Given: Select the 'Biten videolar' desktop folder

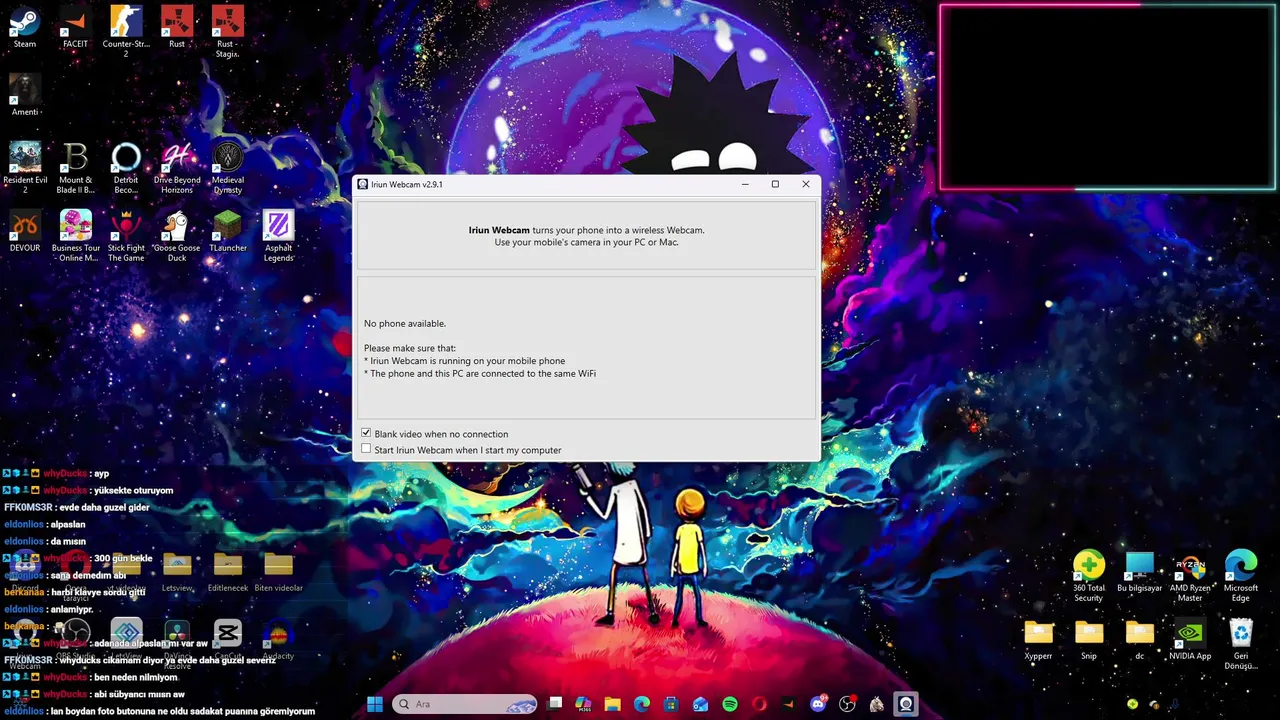Looking at the screenshot, I should pyautogui.click(x=278, y=572).
